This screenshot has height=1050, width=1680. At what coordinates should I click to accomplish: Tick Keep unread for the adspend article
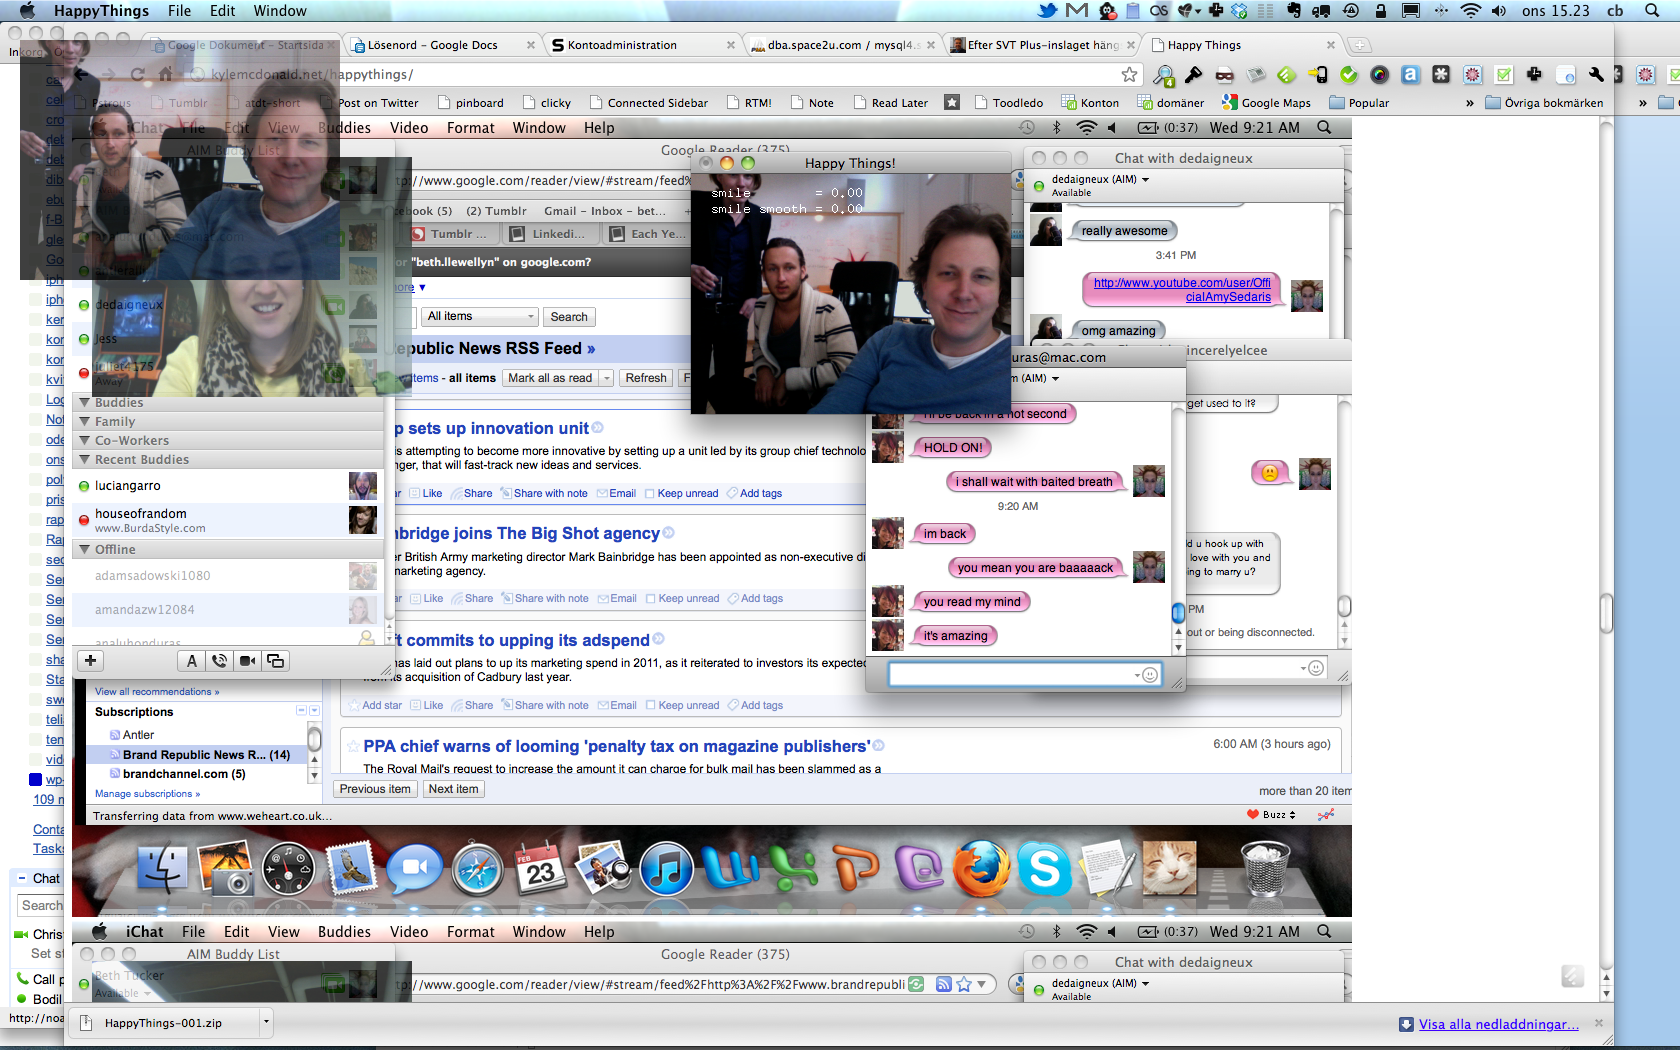[651, 706]
